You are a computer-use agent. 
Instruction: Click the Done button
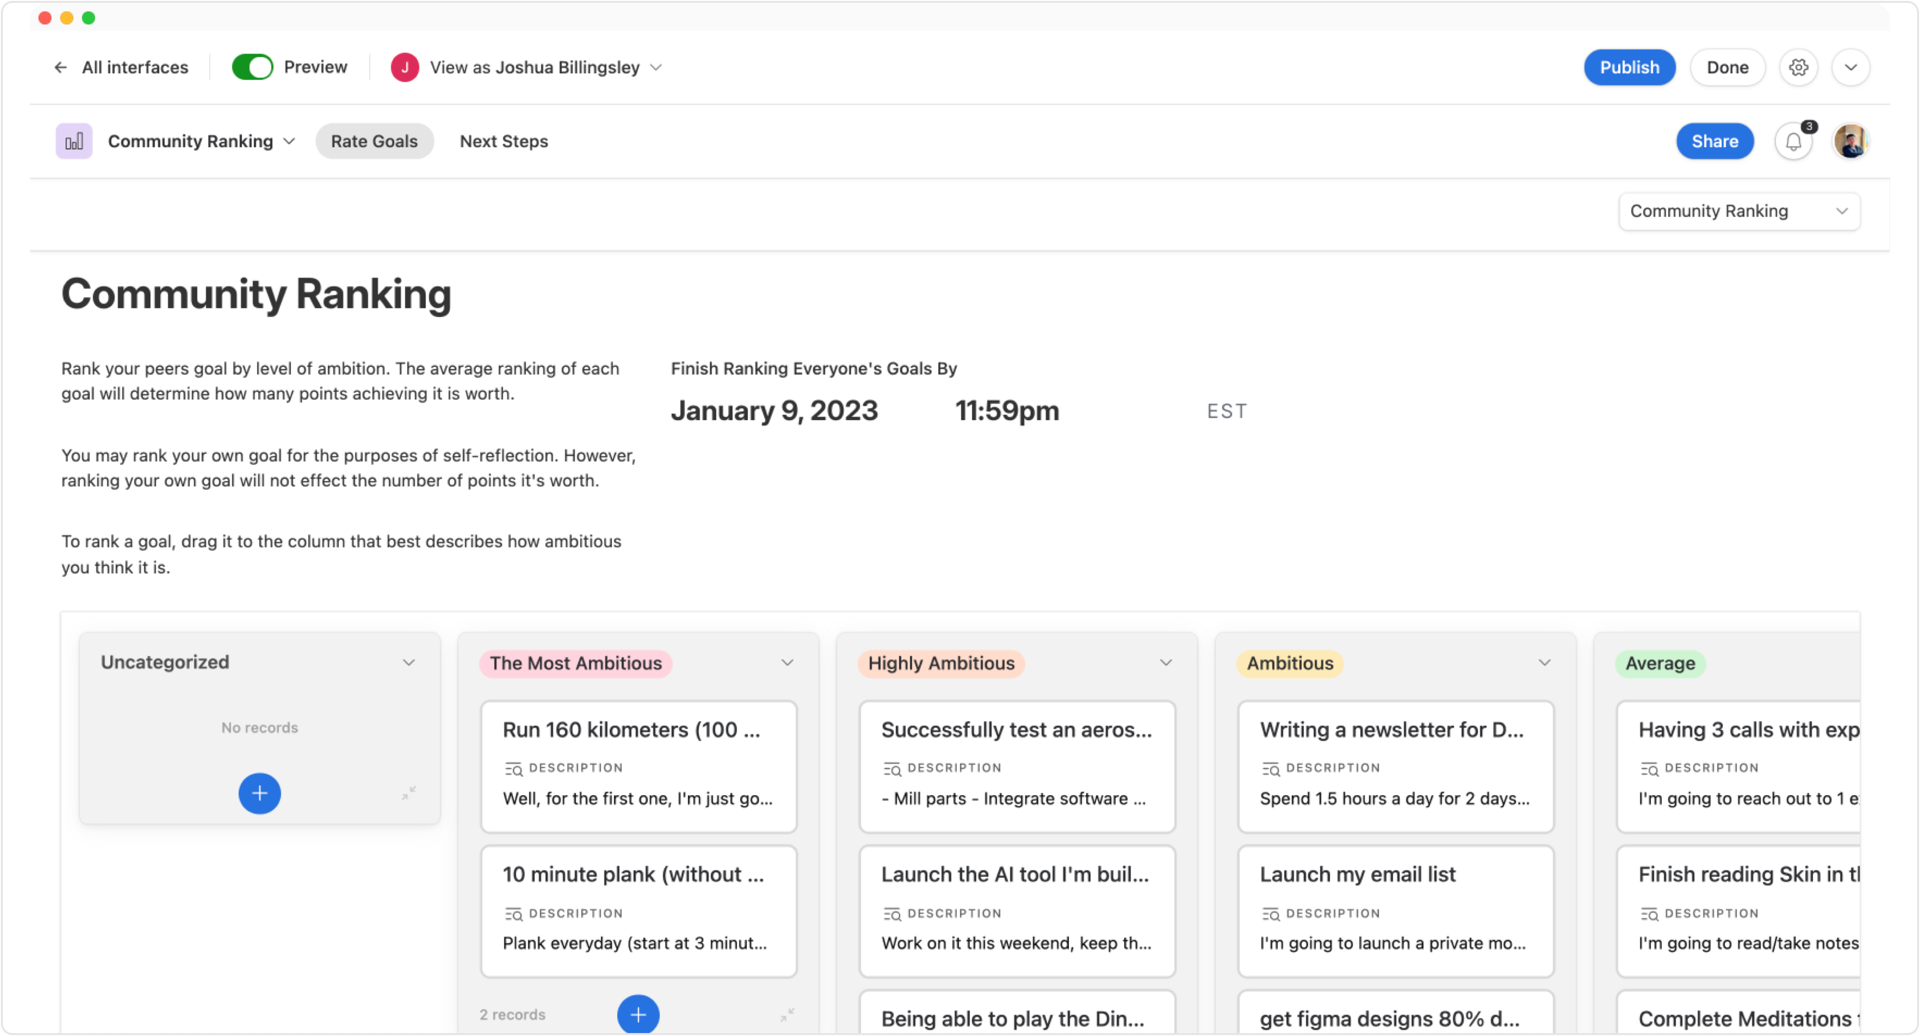coord(1727,67)
